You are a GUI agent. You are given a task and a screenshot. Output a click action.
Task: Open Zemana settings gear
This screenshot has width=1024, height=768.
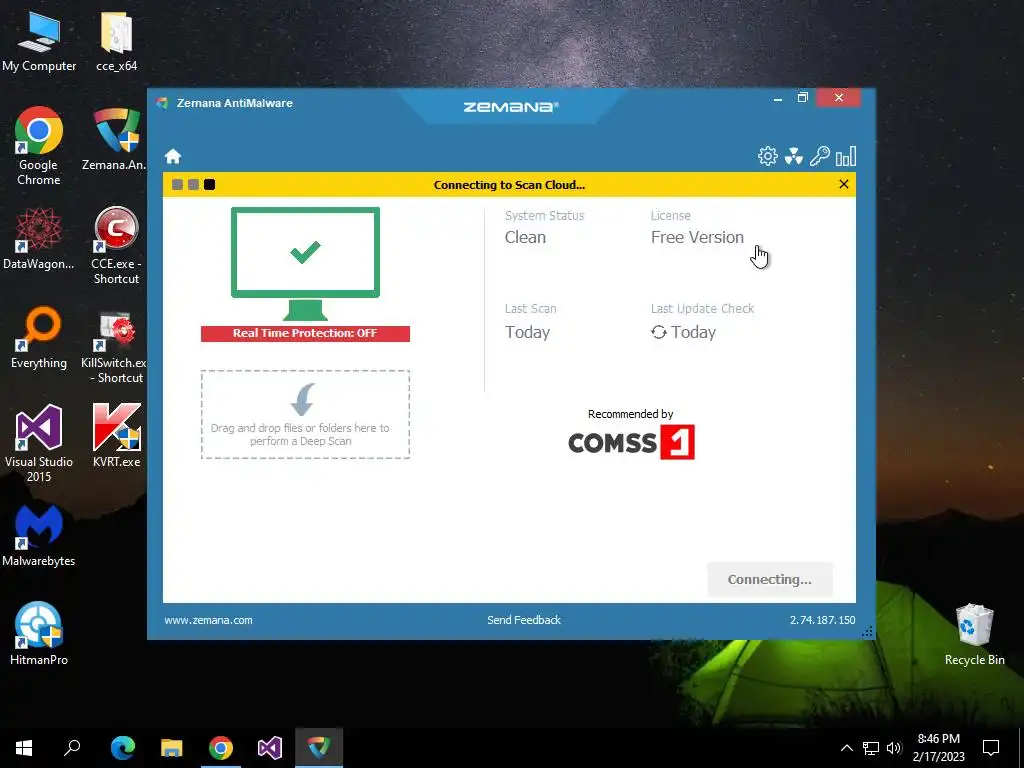(767, 156)
